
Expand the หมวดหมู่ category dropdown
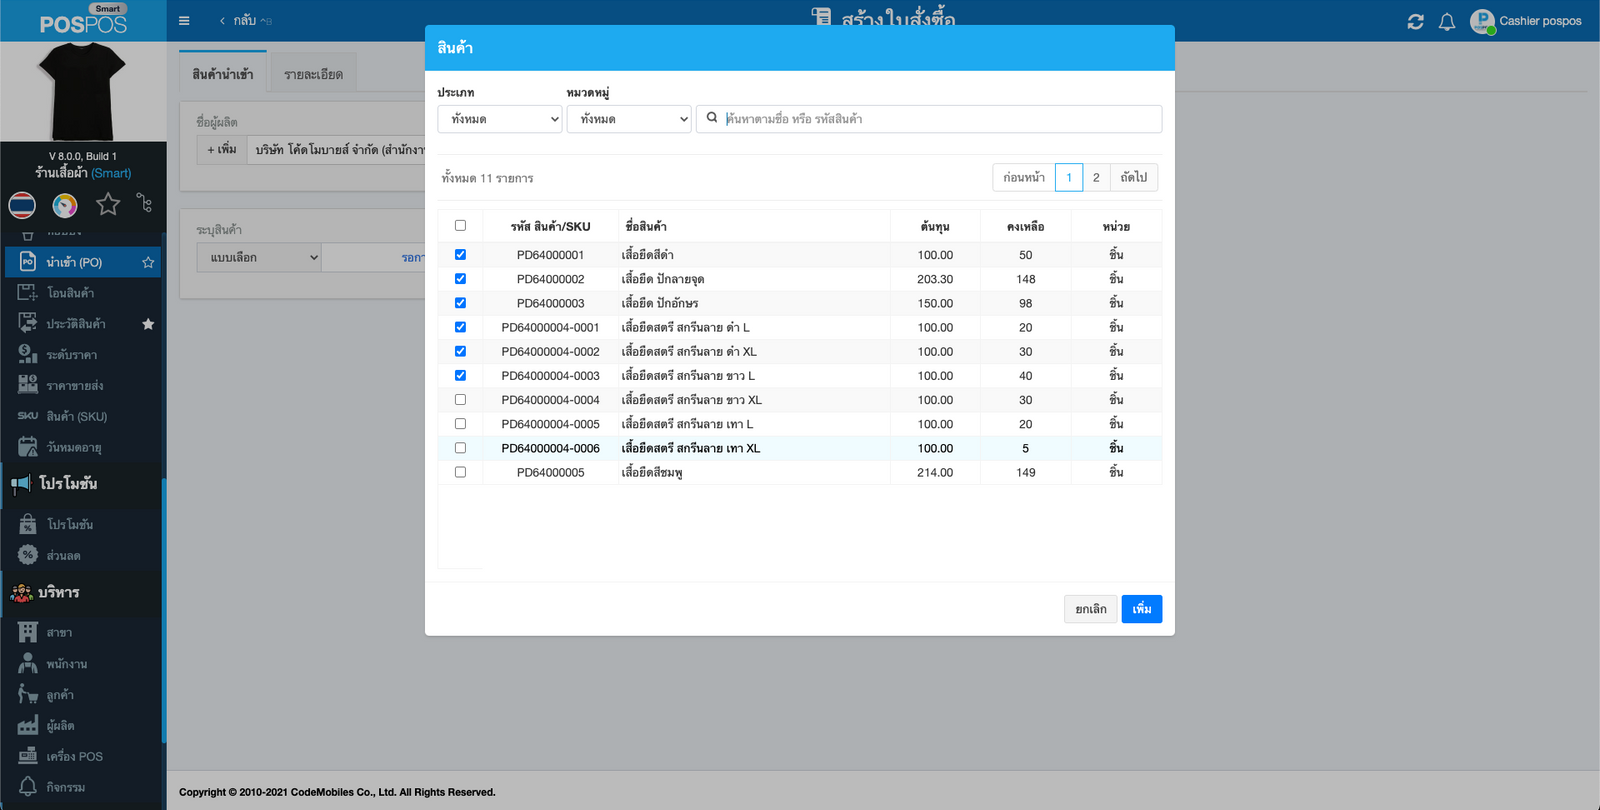(629, 119)
